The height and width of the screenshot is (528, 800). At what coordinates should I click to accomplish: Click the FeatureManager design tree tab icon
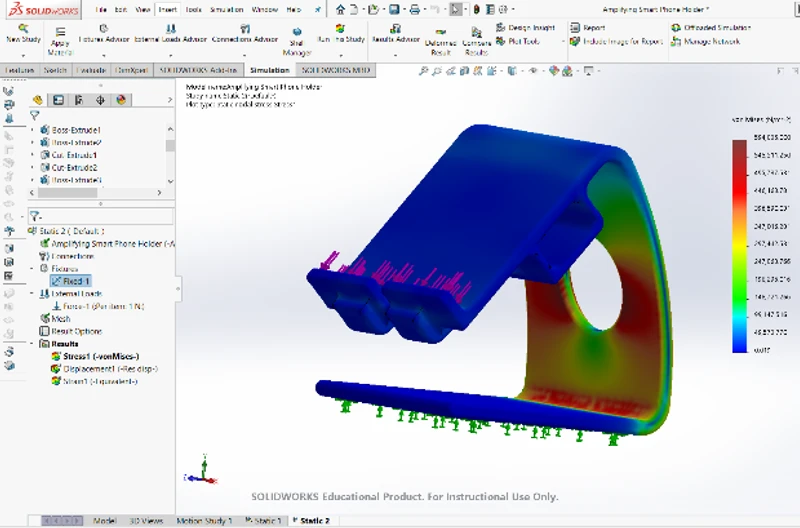[x=37, y=100]
